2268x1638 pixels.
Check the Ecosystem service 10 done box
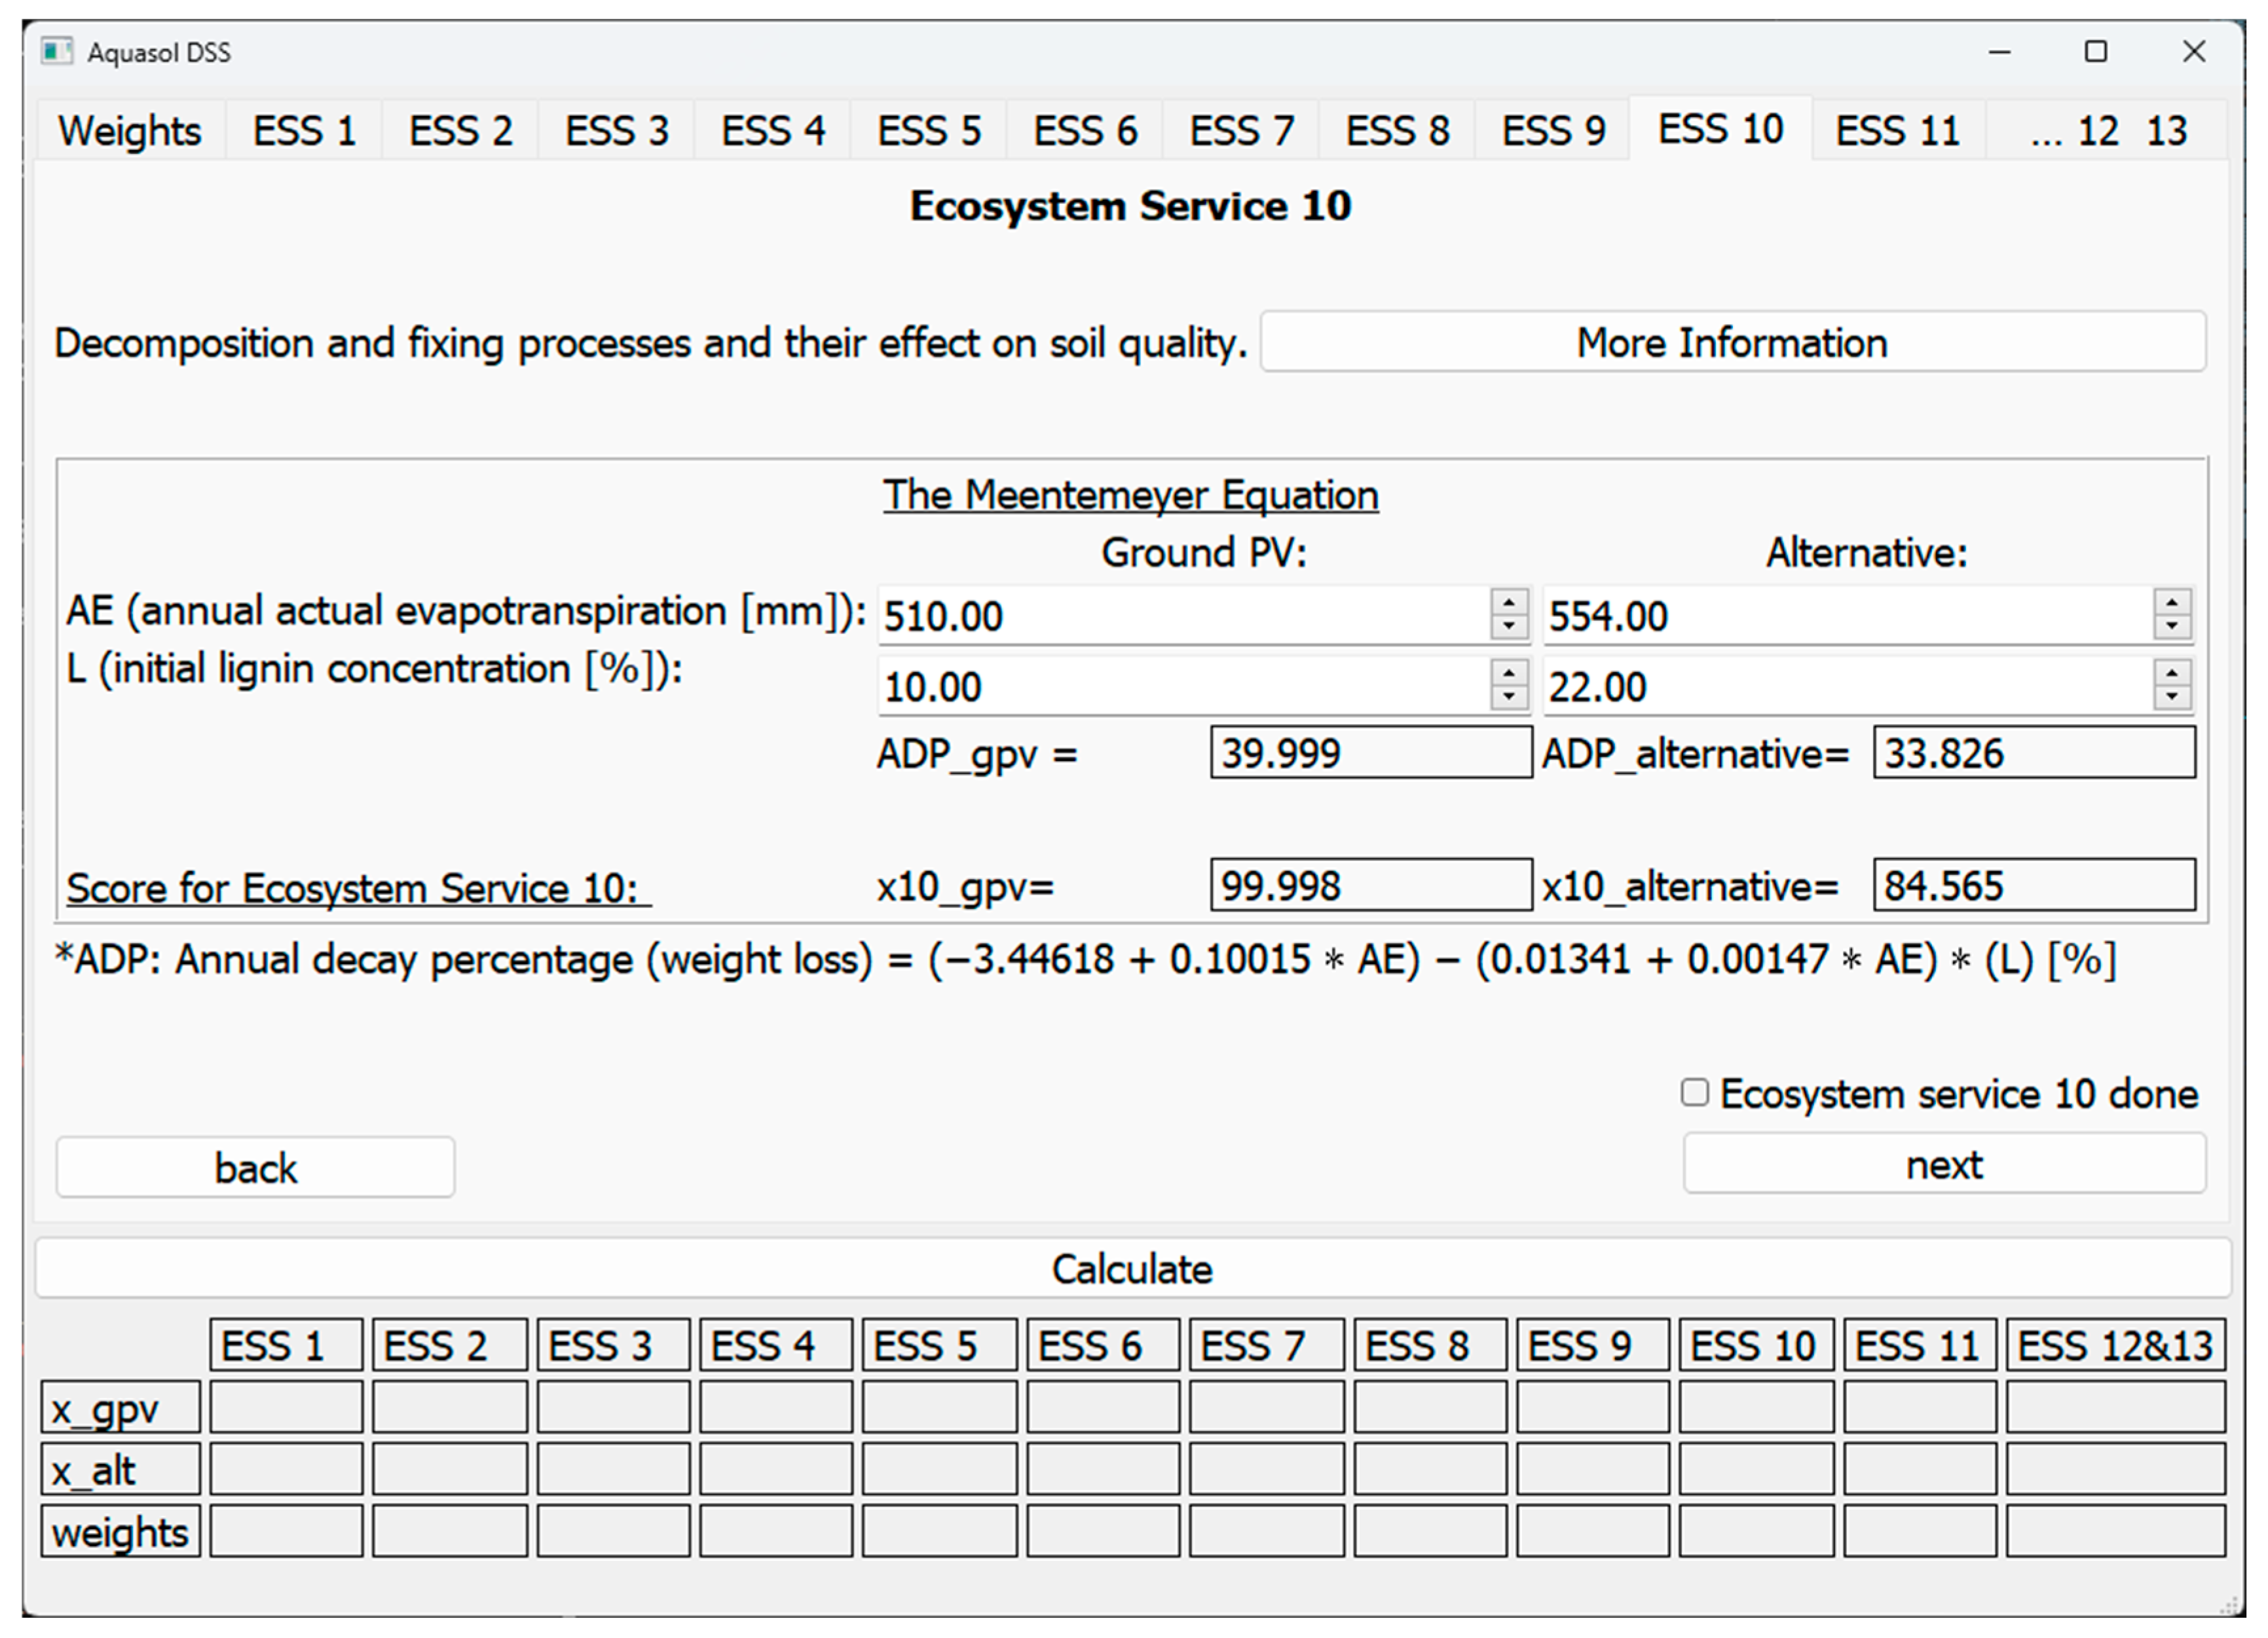[x=1694, y=1092]
